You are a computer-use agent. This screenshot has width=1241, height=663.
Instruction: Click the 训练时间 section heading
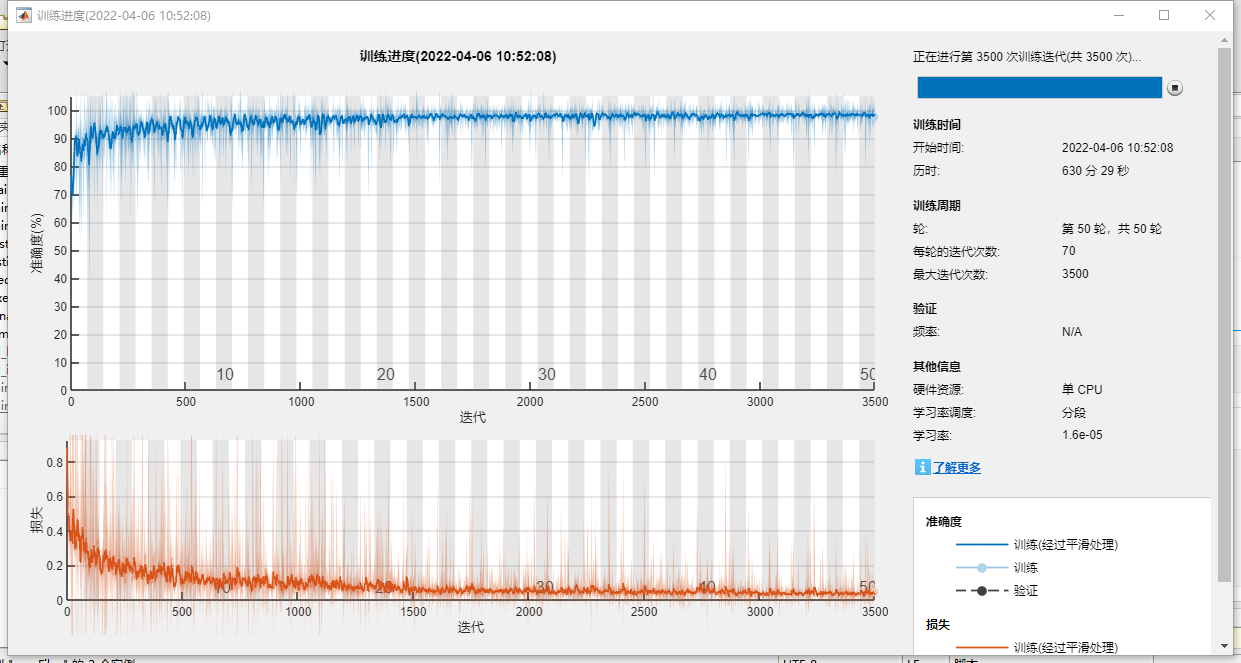point(937,125)
